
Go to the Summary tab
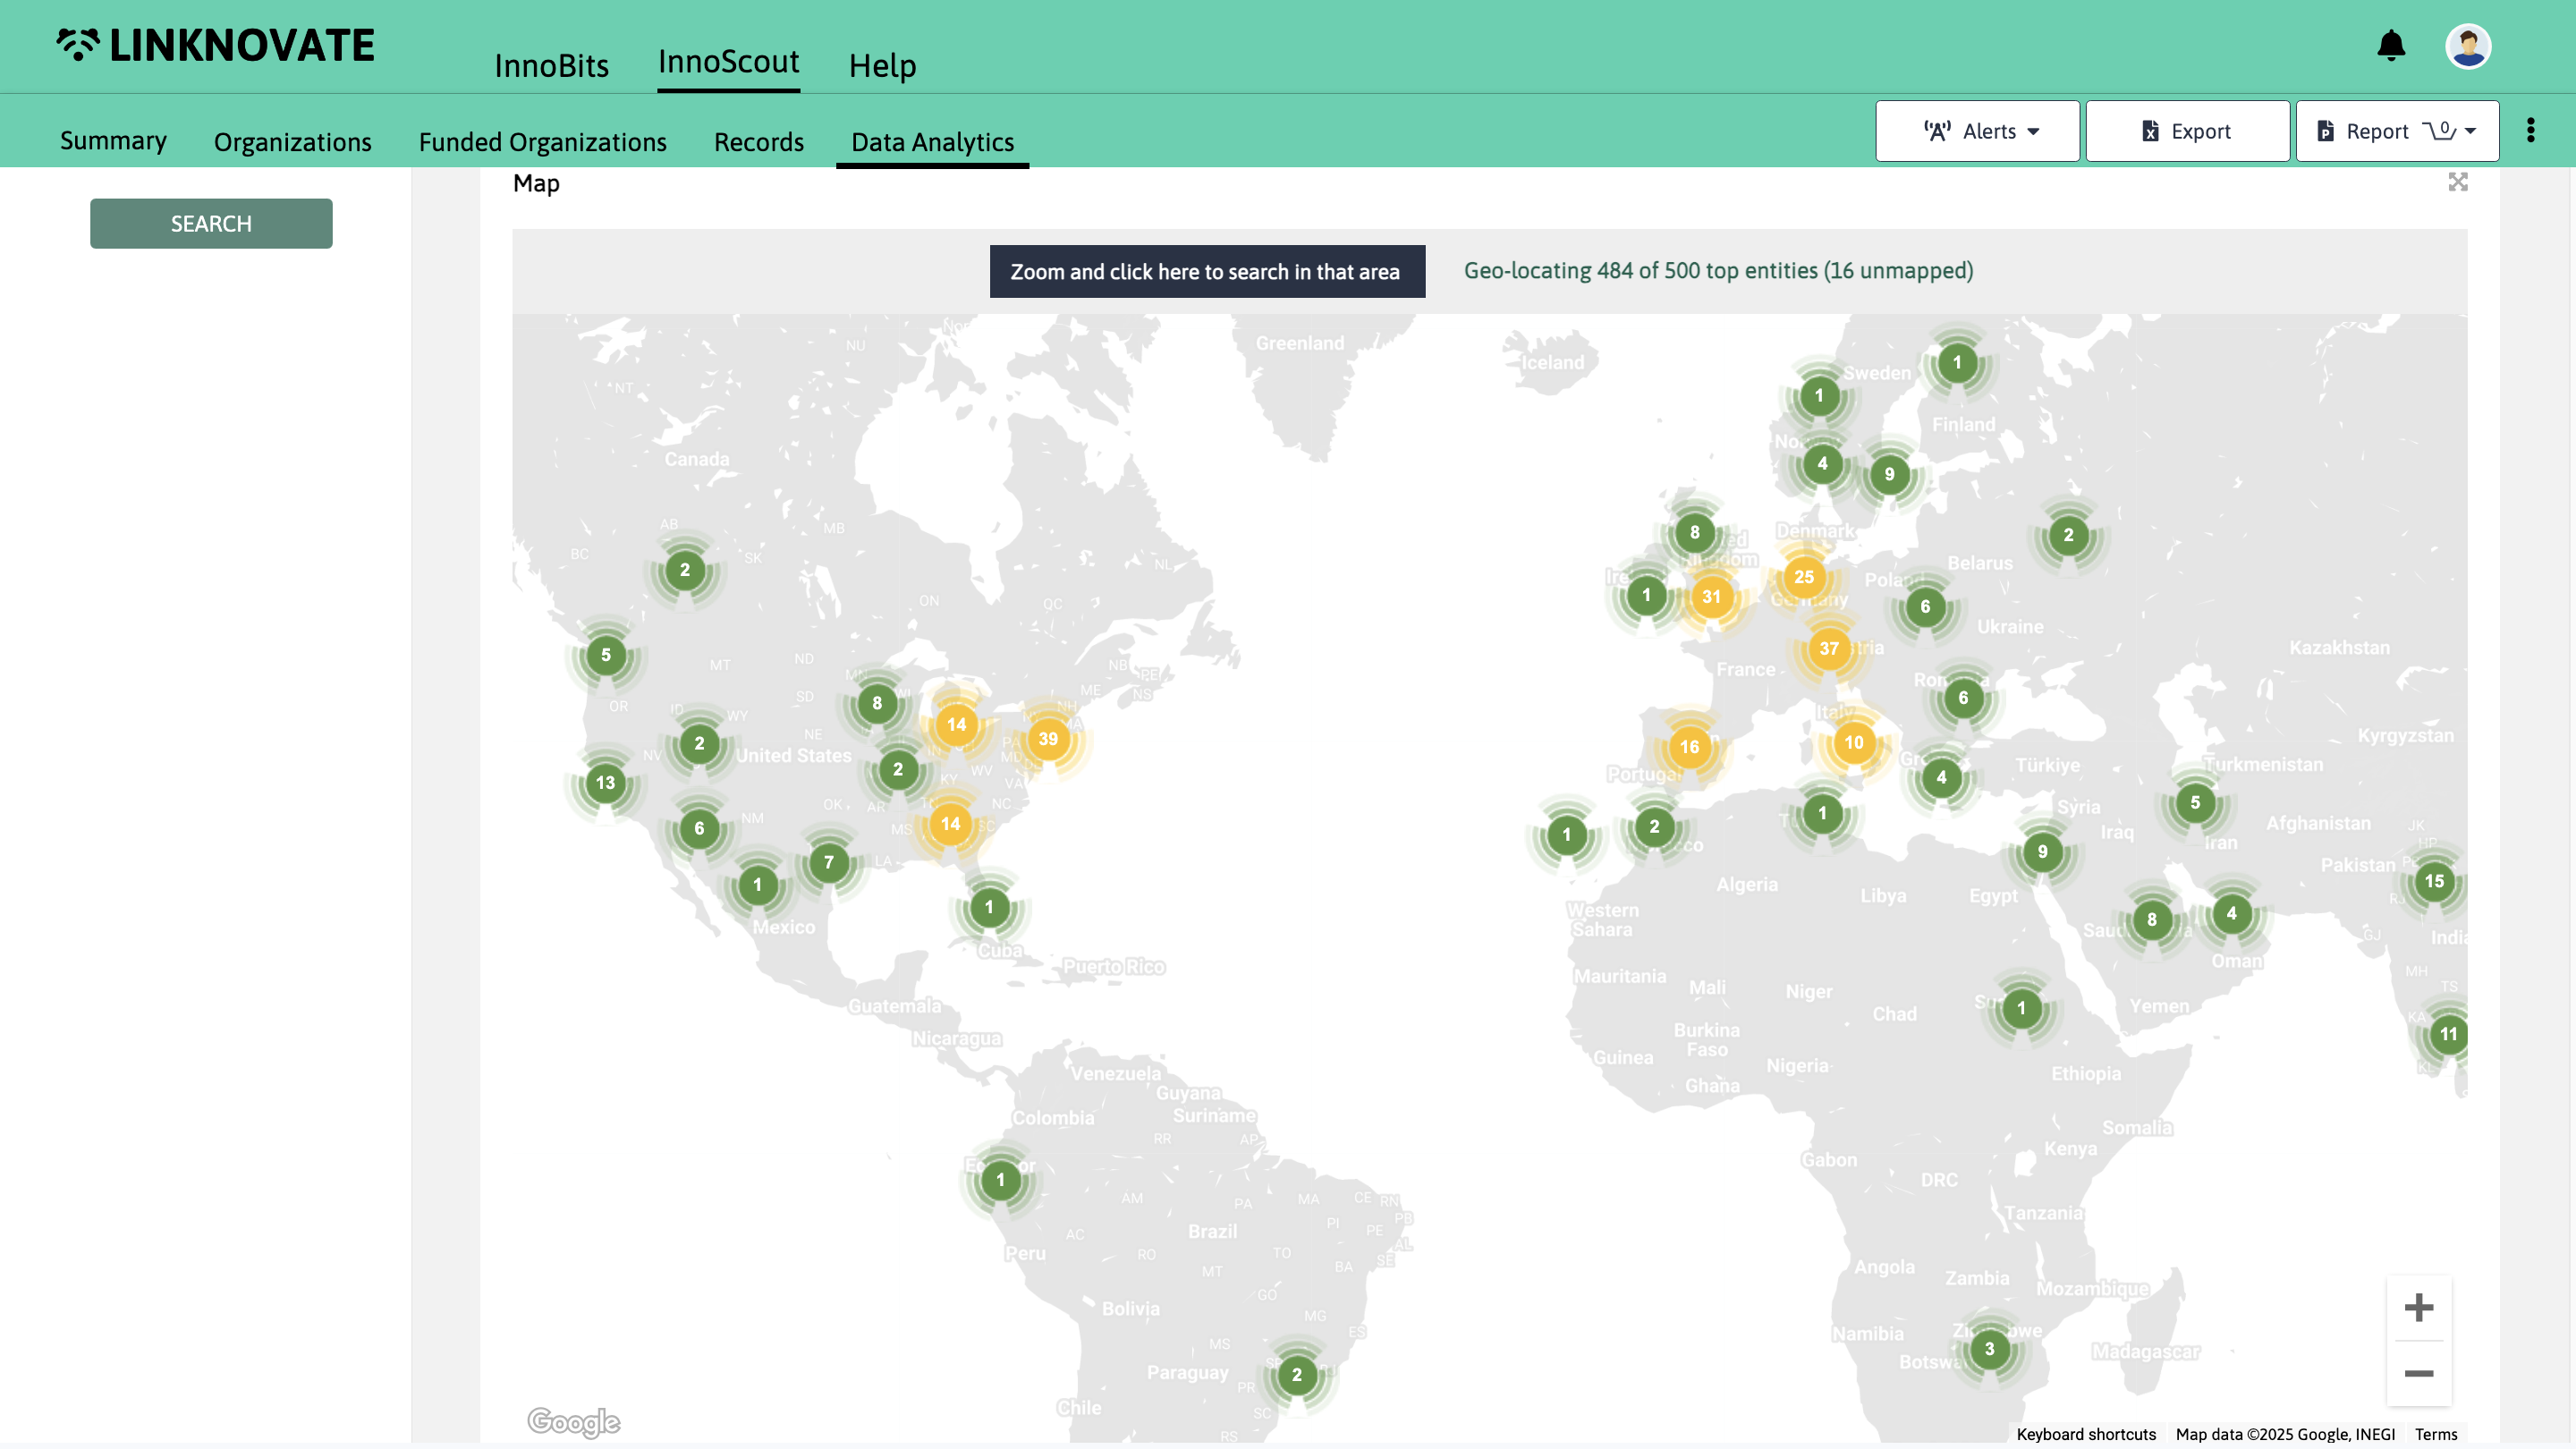coord(113,140)
